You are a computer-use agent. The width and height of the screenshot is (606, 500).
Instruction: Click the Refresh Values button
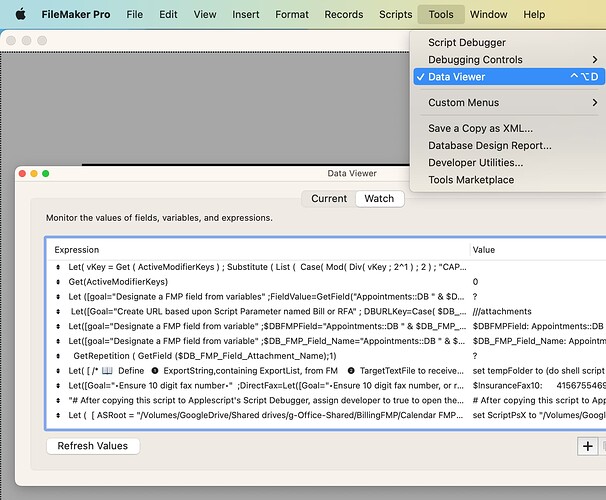tap(93, 446)
